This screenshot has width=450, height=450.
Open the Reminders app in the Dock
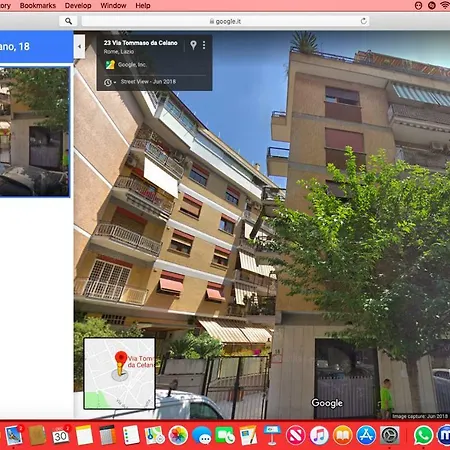[131, 435]
